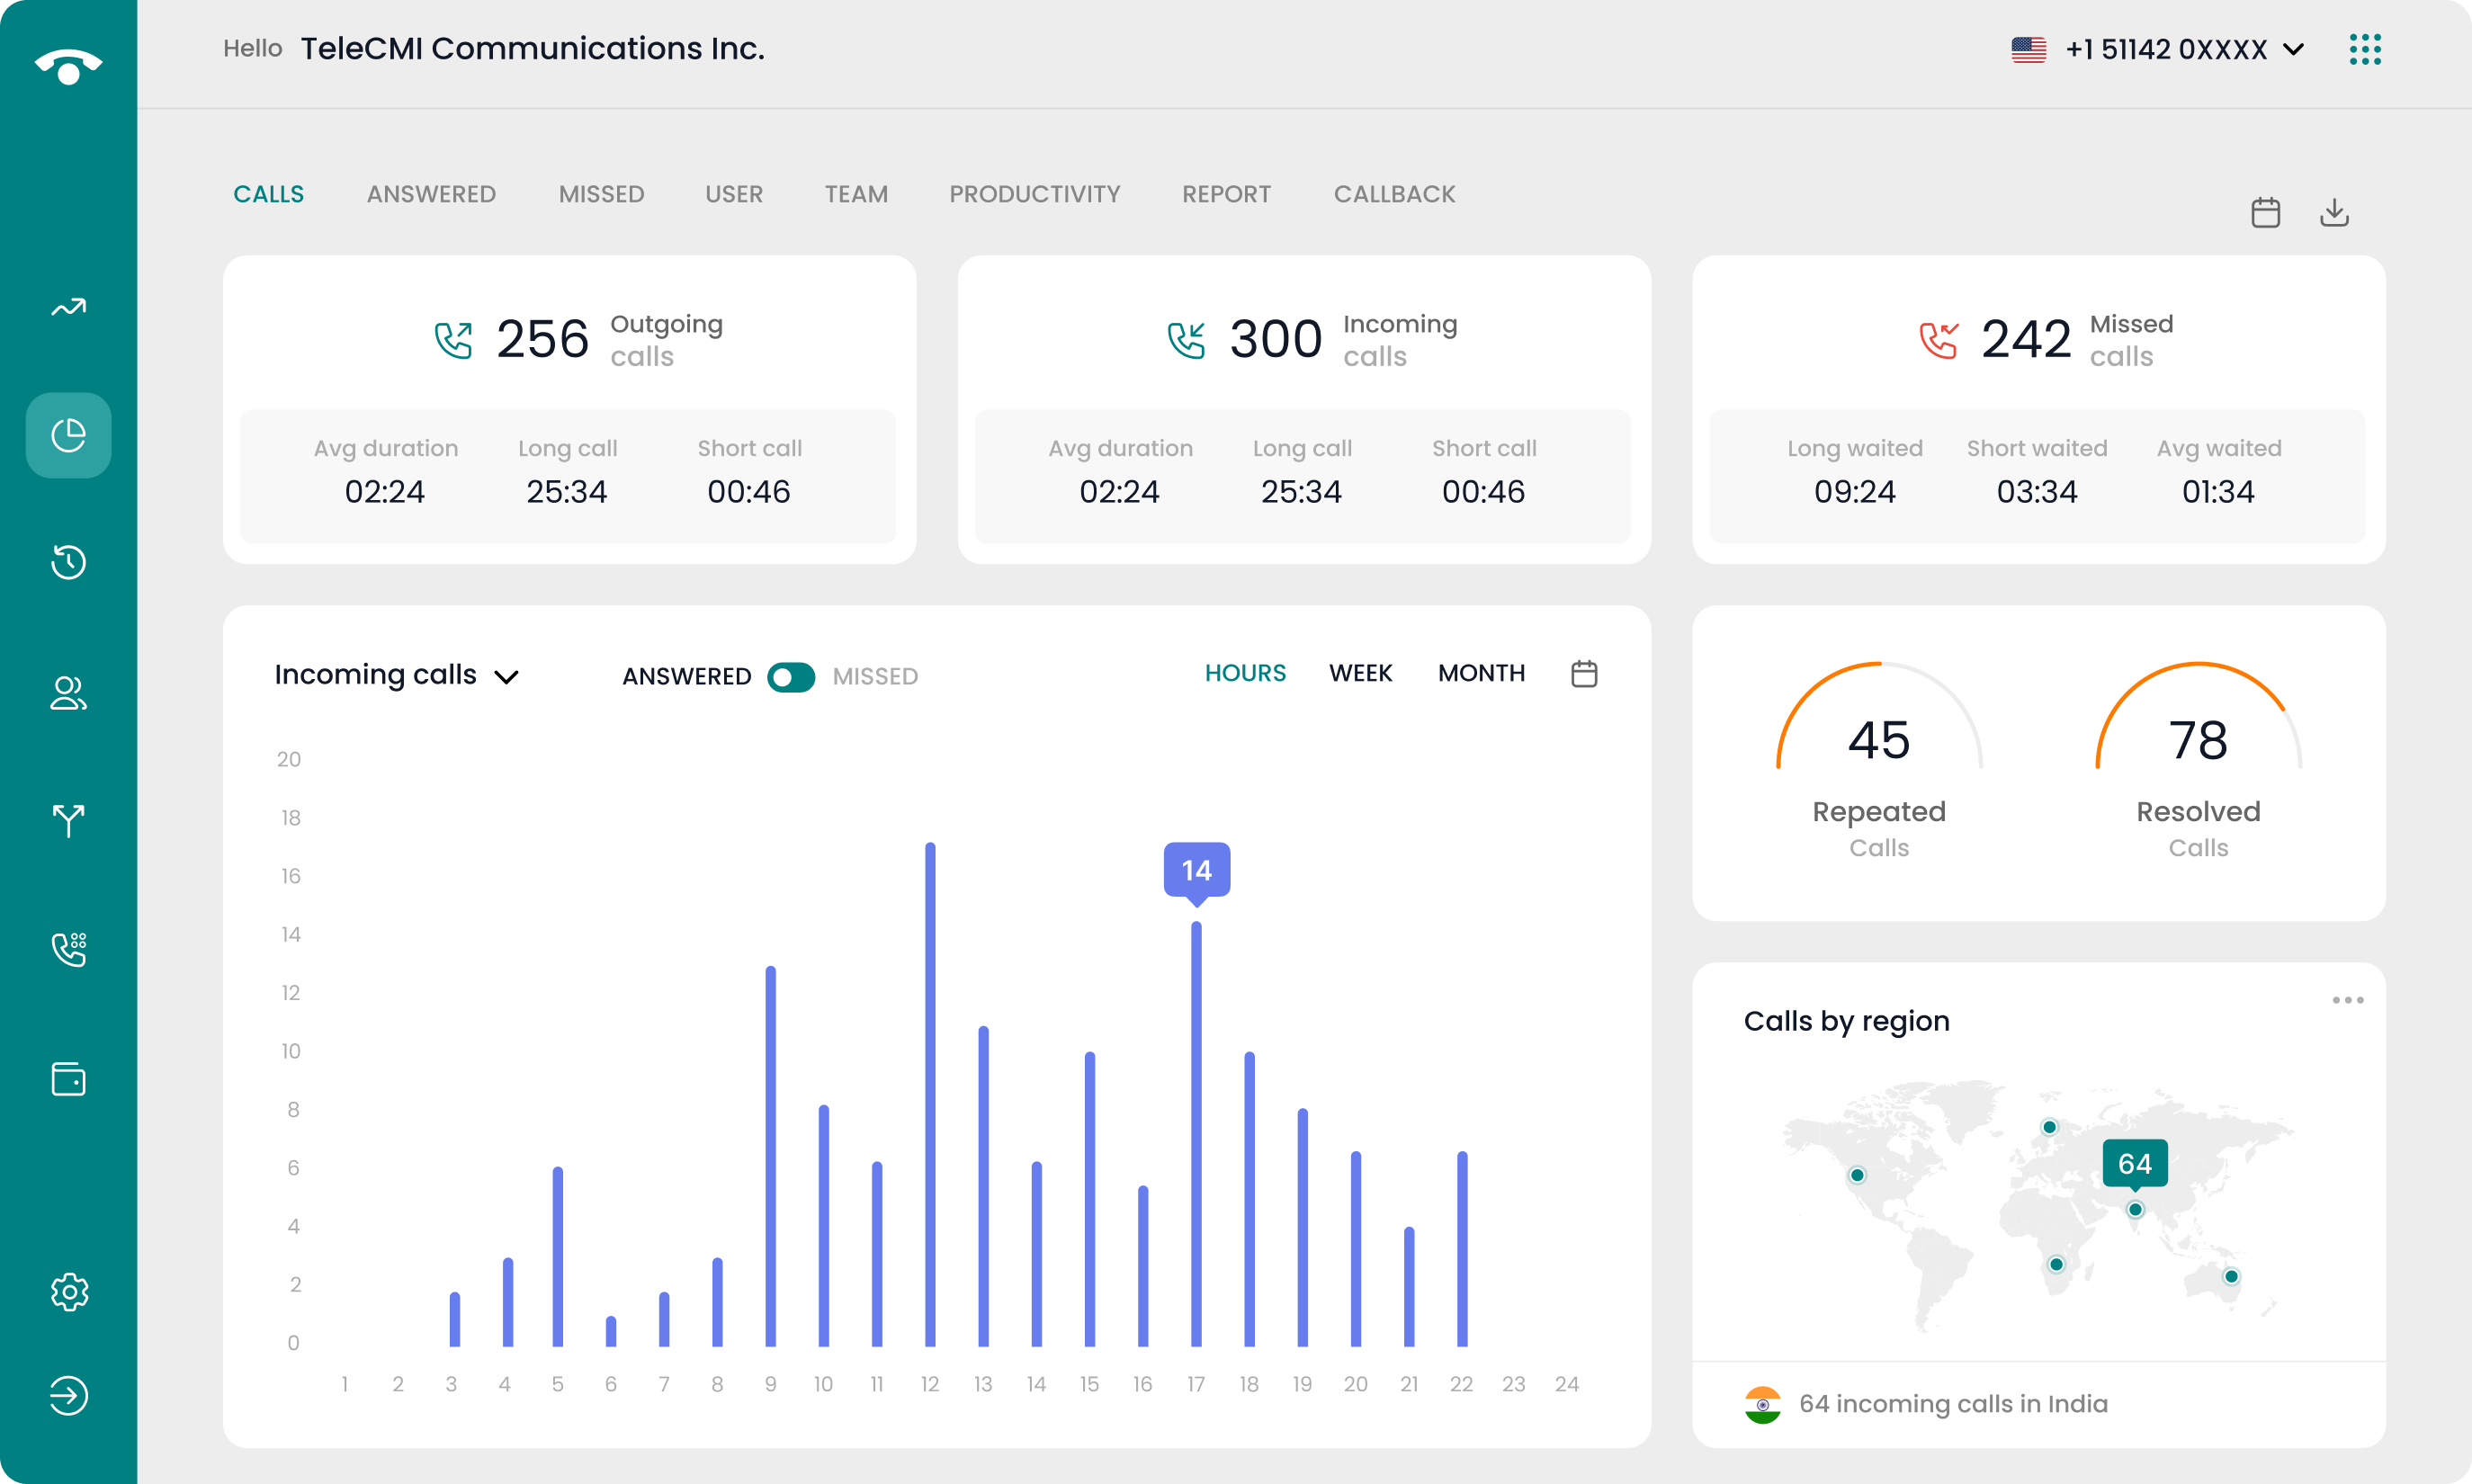2472x1484 pixels.
Task: Switch to the ANSWERED tab
Action: coord(431,194)
